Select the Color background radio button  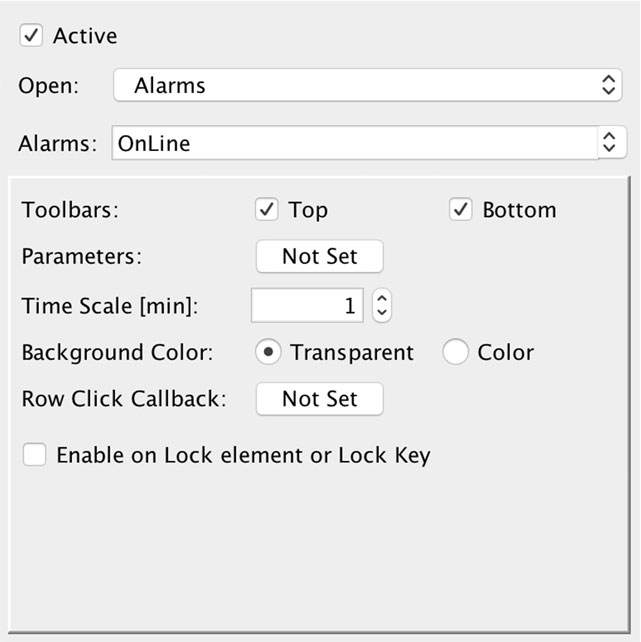pos(455,352)
